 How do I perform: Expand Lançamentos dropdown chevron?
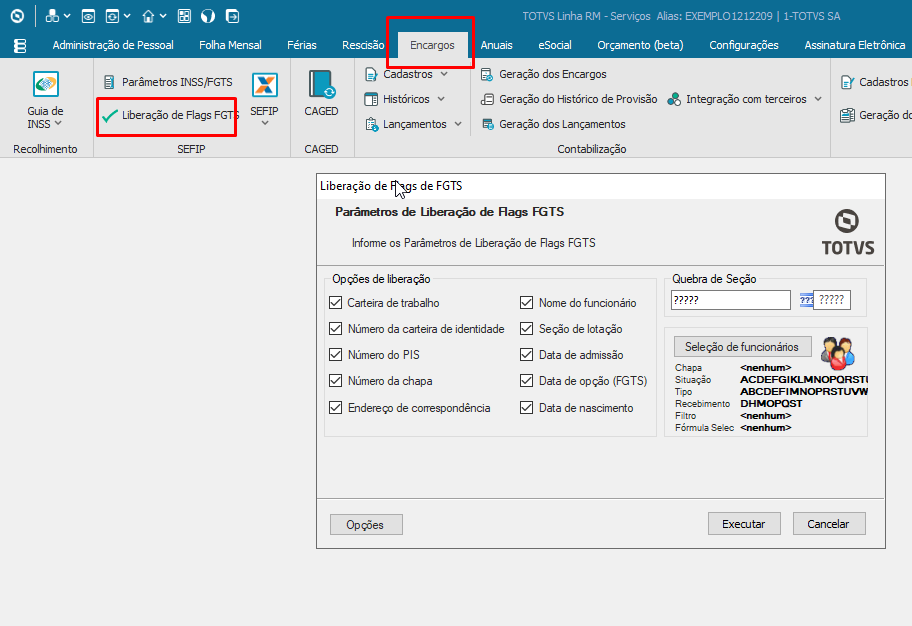pos(458,125)
